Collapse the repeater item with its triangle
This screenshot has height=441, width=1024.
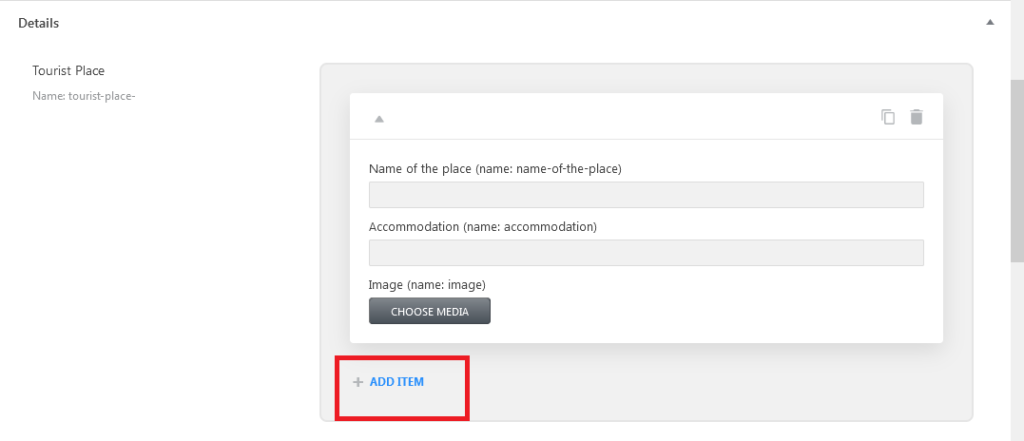coord(379,119)
